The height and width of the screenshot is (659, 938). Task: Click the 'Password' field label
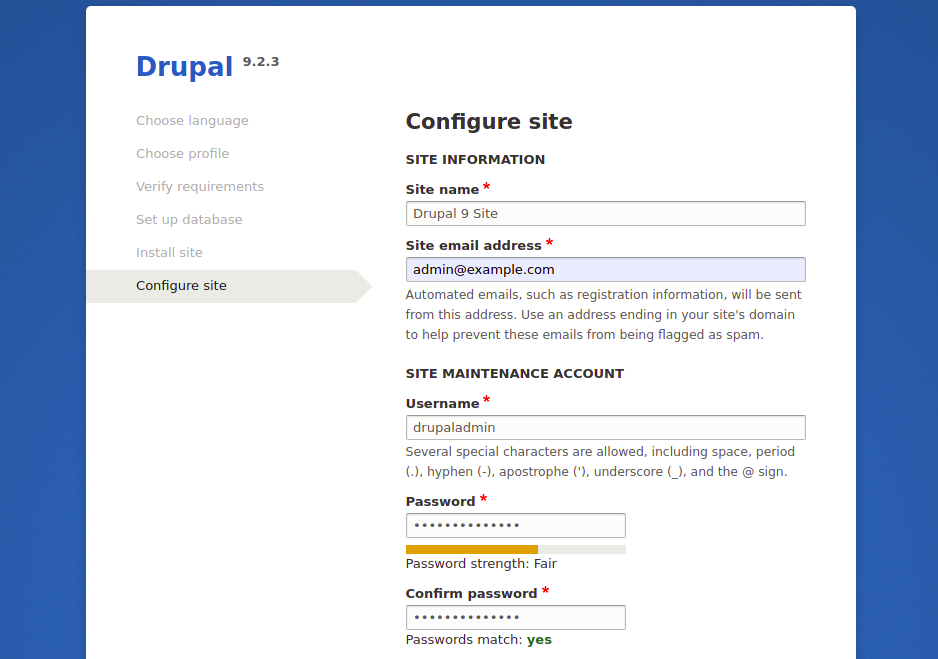440,502
